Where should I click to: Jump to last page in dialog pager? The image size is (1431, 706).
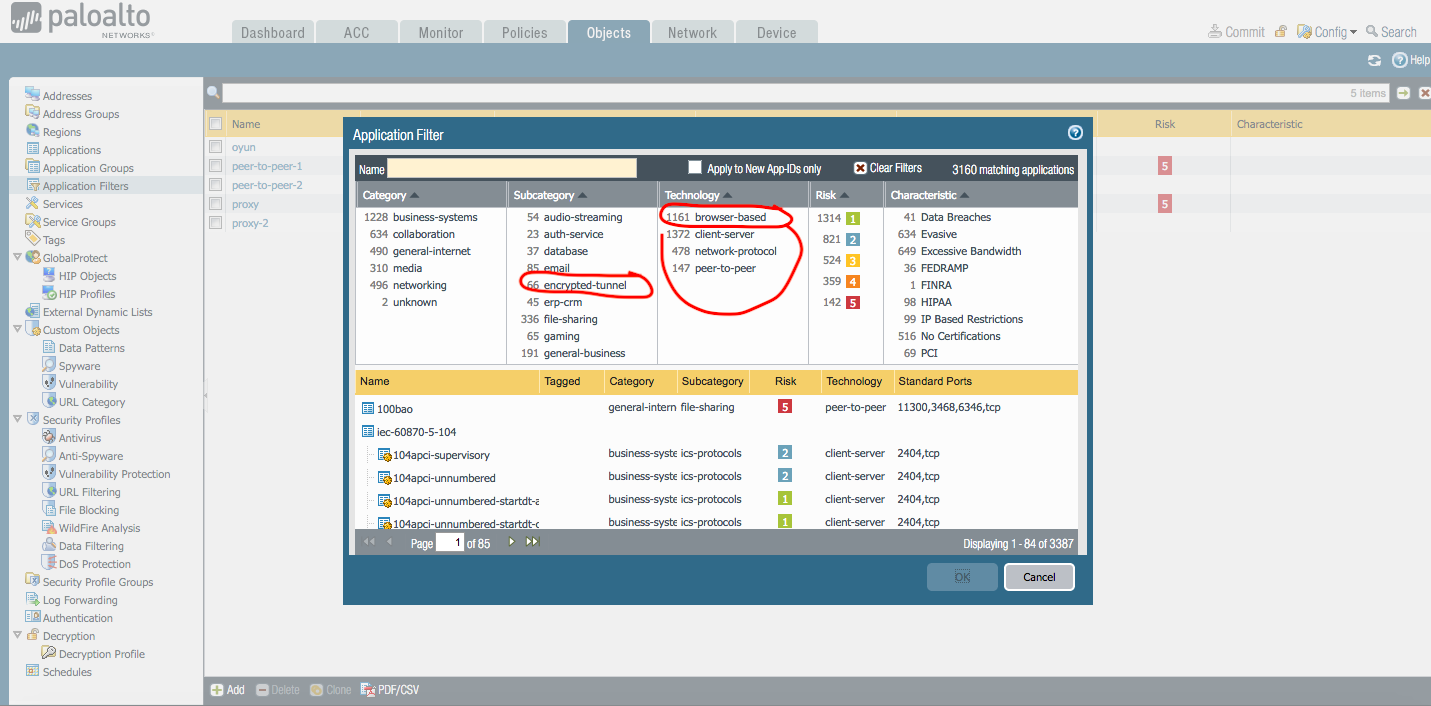point(532,542)
